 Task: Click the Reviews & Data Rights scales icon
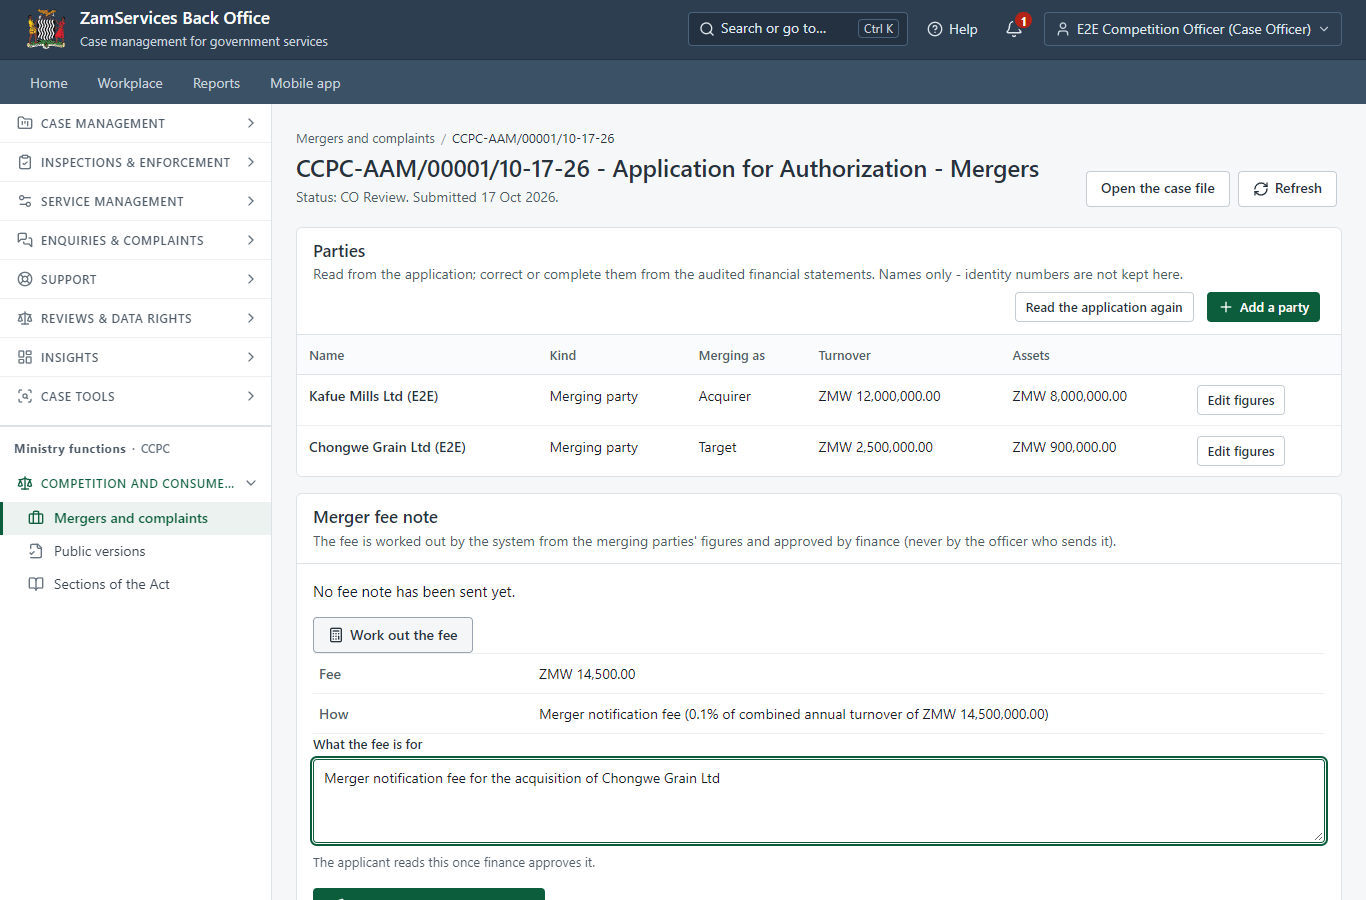point(25,318)
